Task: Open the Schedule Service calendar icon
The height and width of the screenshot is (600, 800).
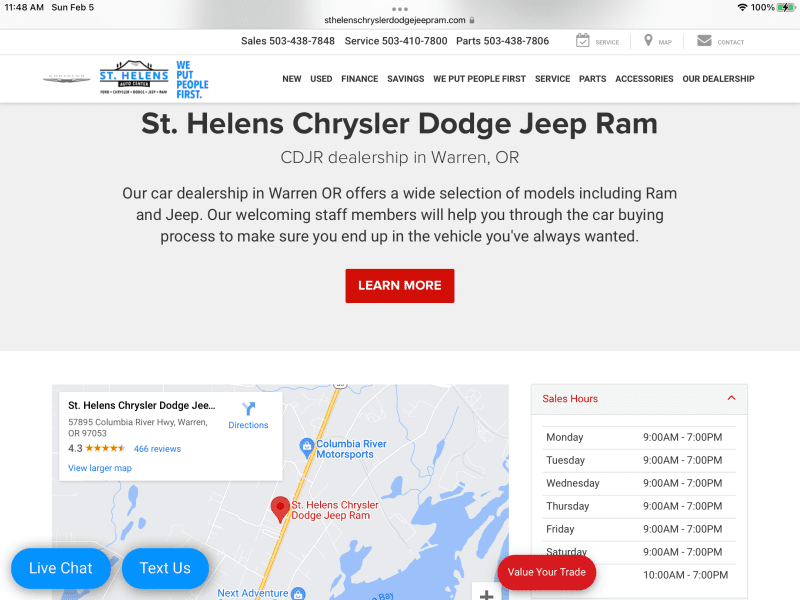Action: click(582, 40)
